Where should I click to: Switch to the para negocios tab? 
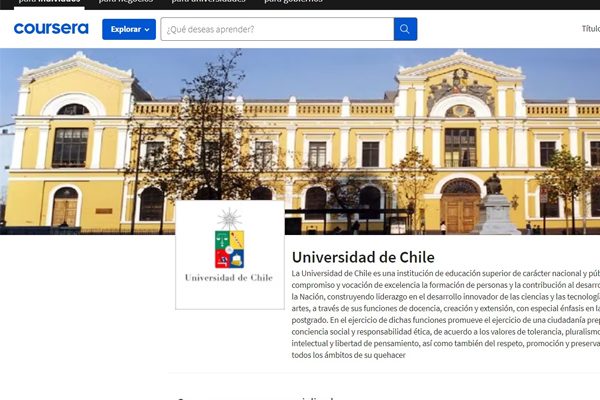point(126,2)
